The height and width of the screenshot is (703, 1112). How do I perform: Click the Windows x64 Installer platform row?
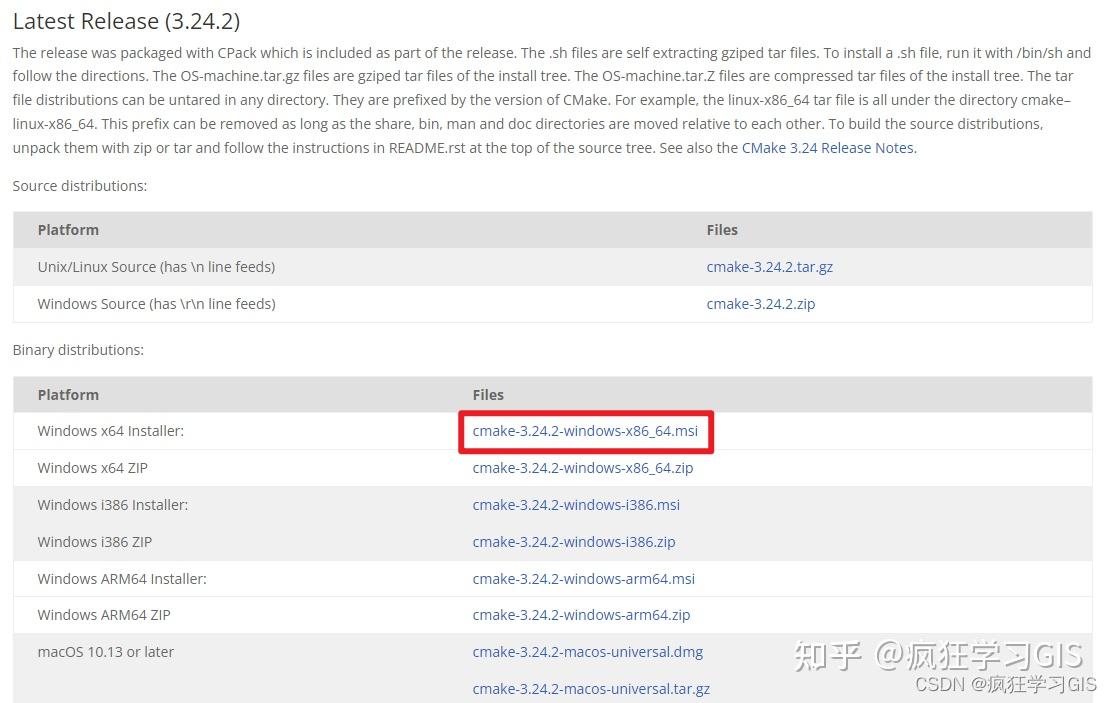[x=110, y=431]
